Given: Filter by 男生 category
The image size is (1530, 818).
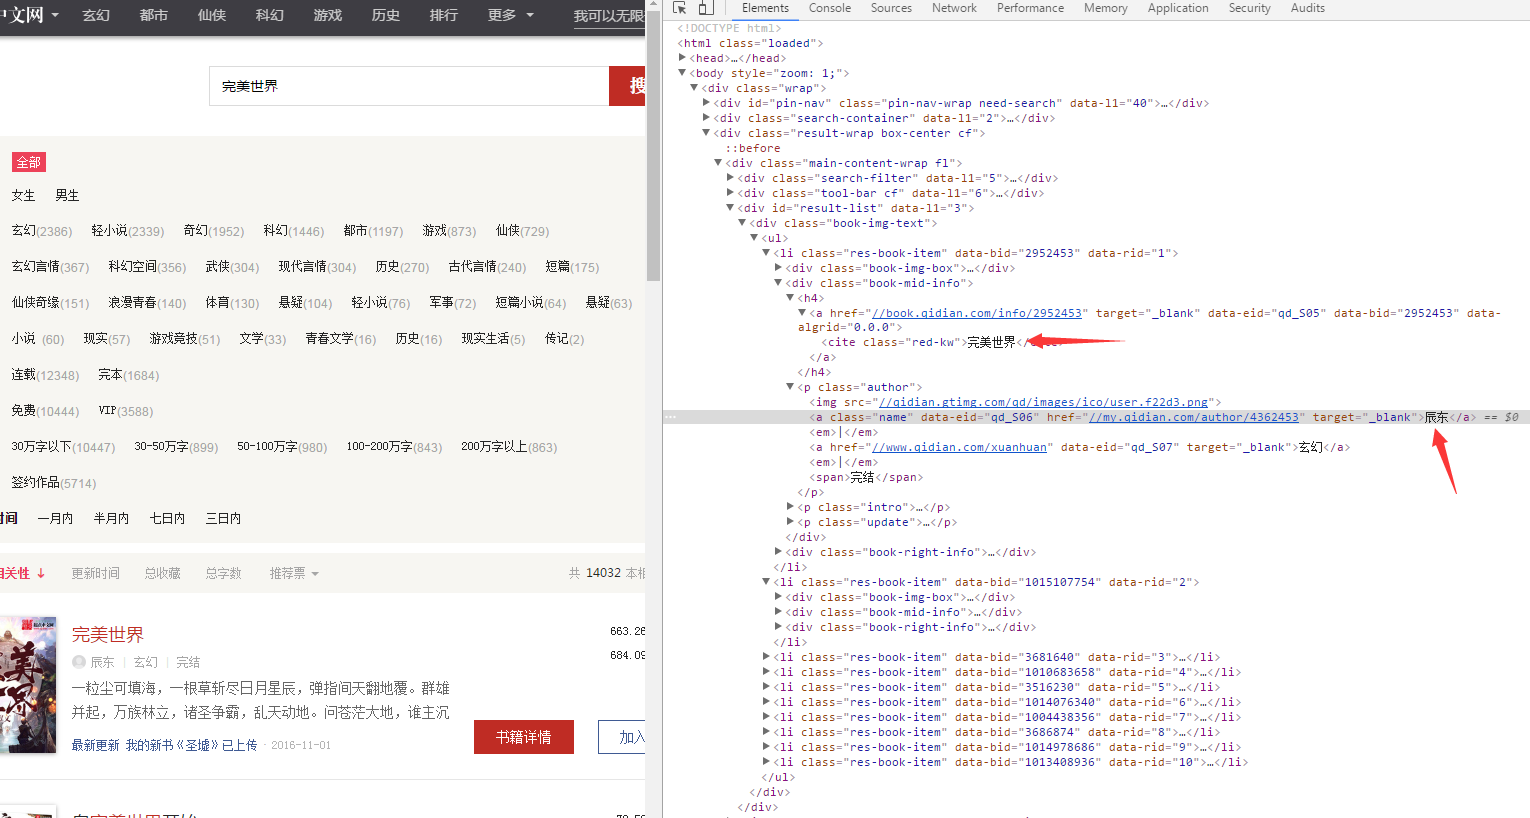Looking at the screenshot, I should 67,195.
